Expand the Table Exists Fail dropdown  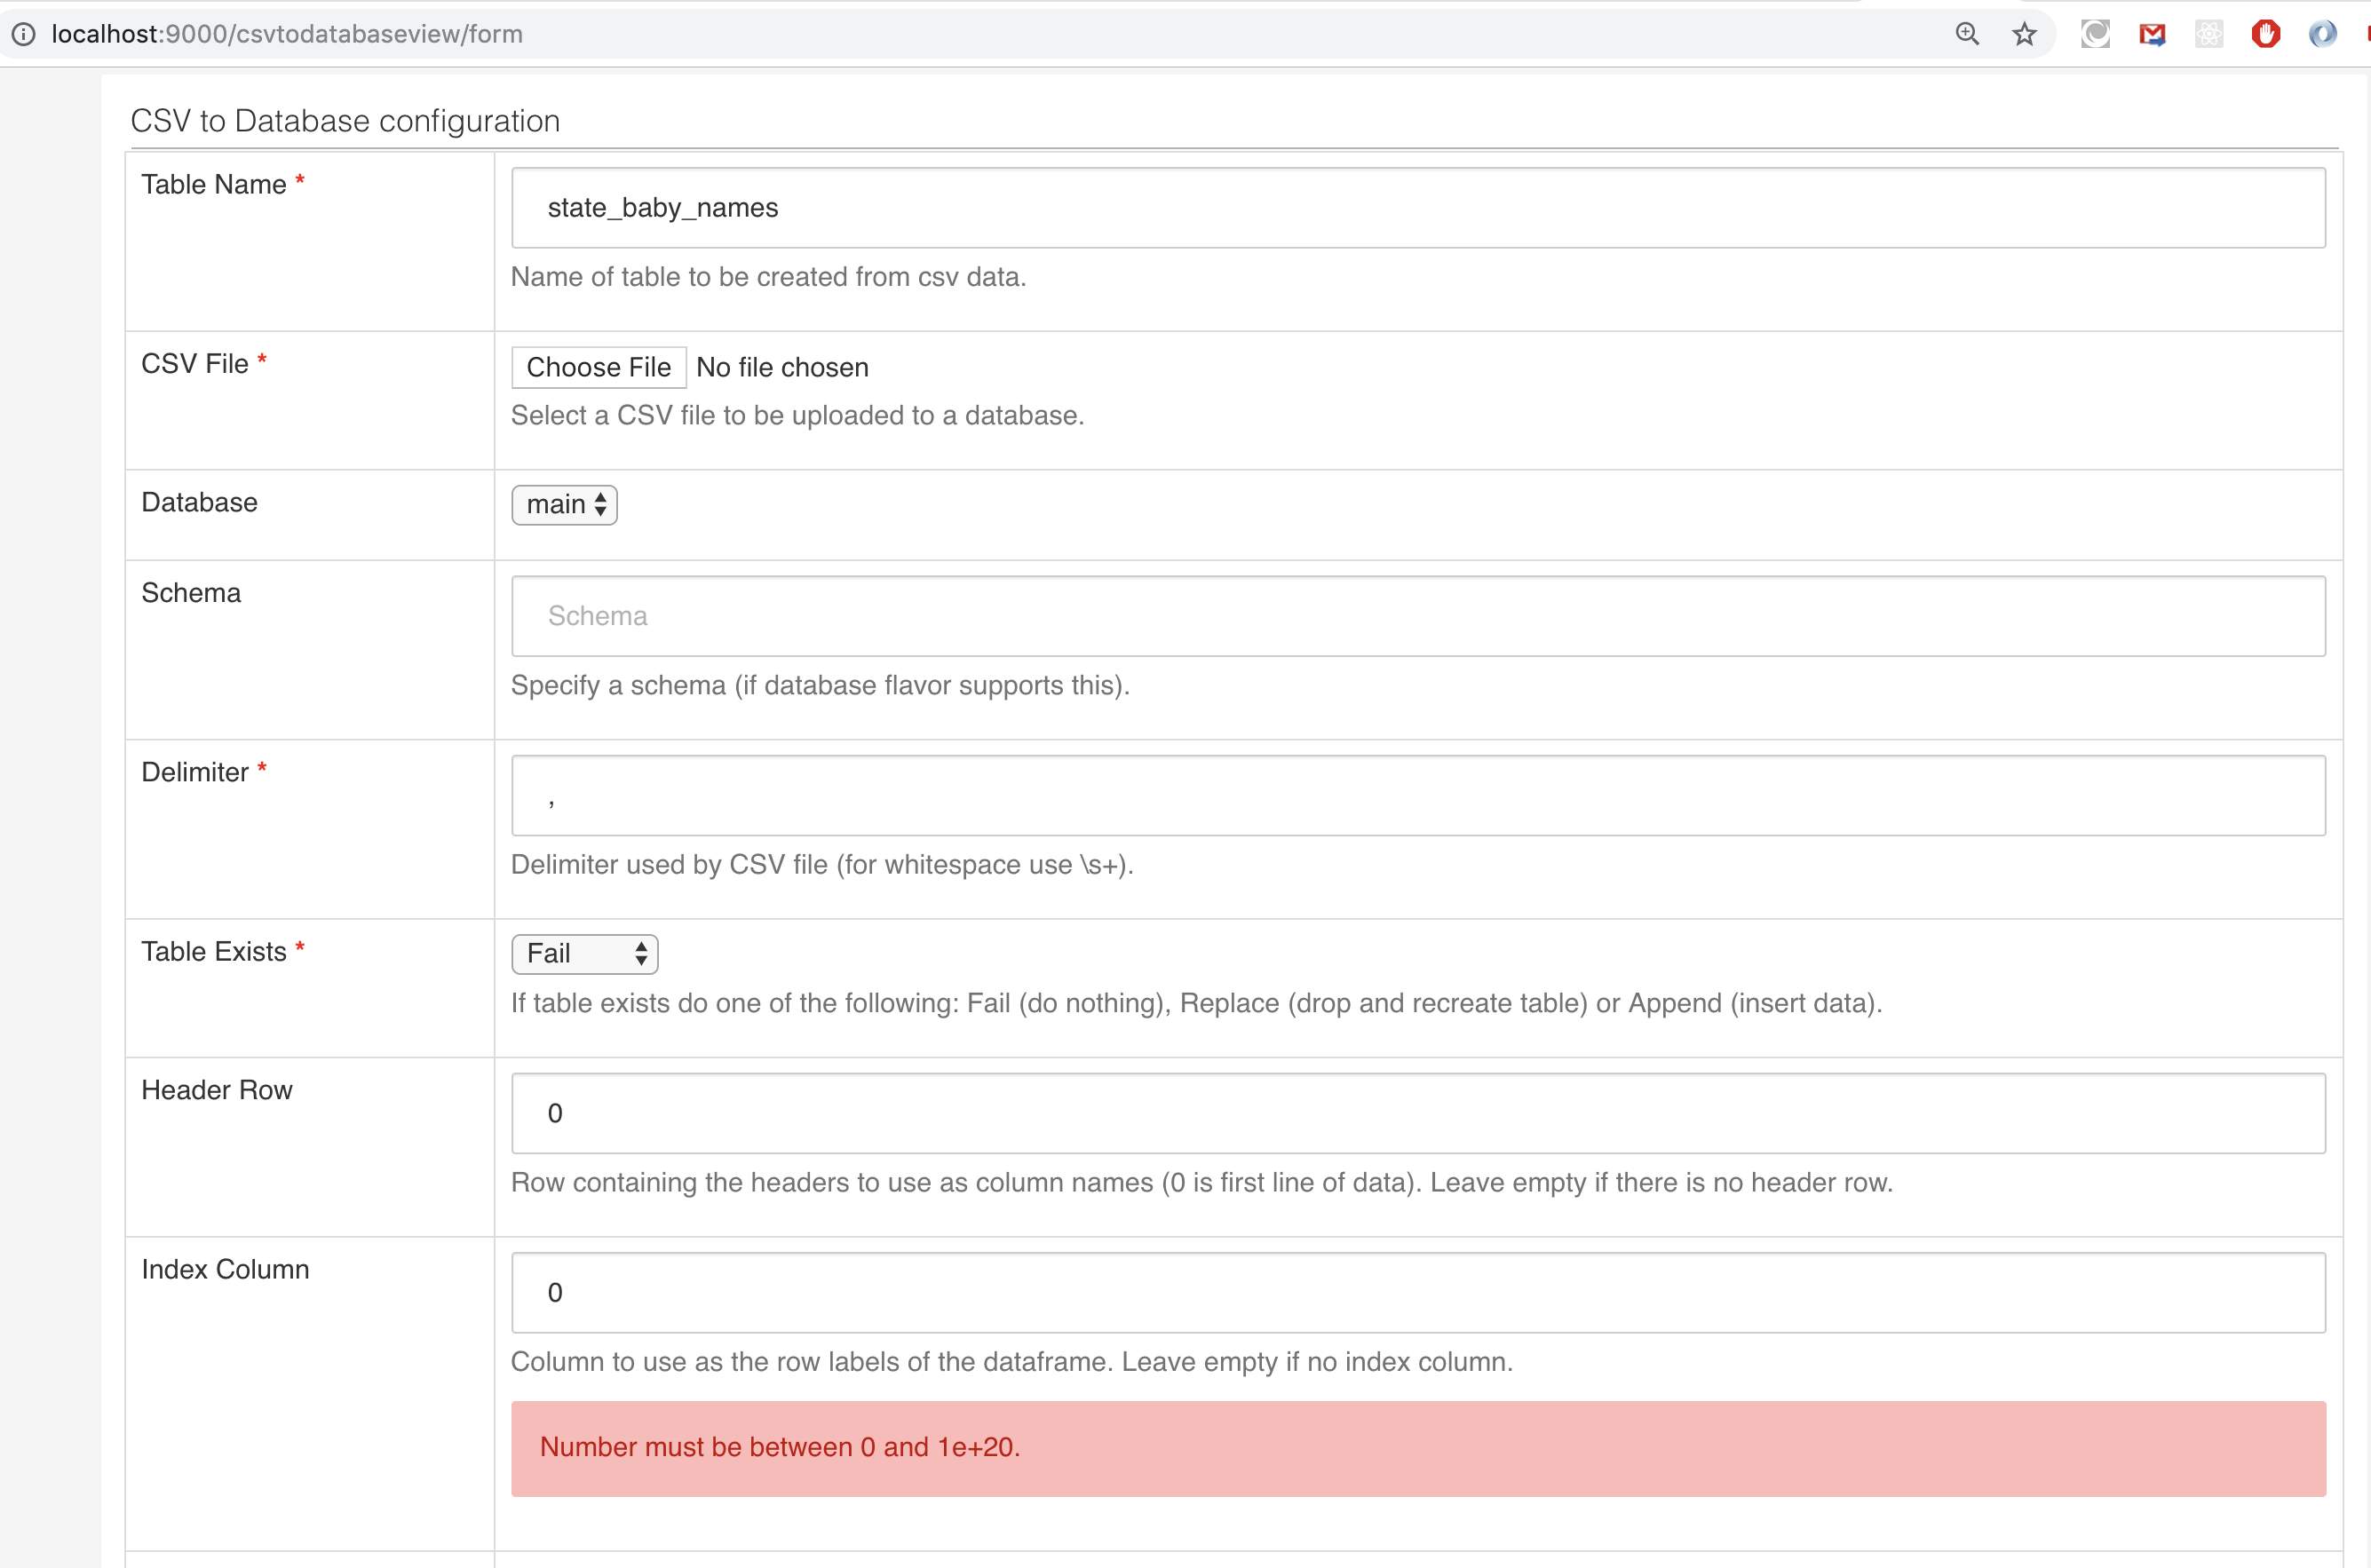click(x=584, y=953)
